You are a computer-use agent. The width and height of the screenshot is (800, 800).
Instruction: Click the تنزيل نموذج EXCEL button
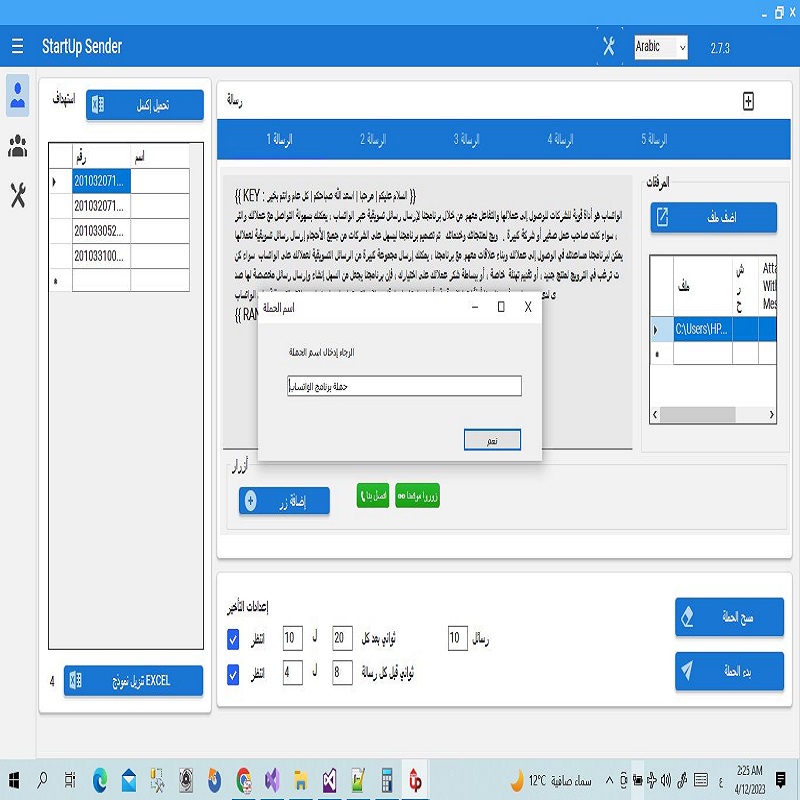coord(133,681)
